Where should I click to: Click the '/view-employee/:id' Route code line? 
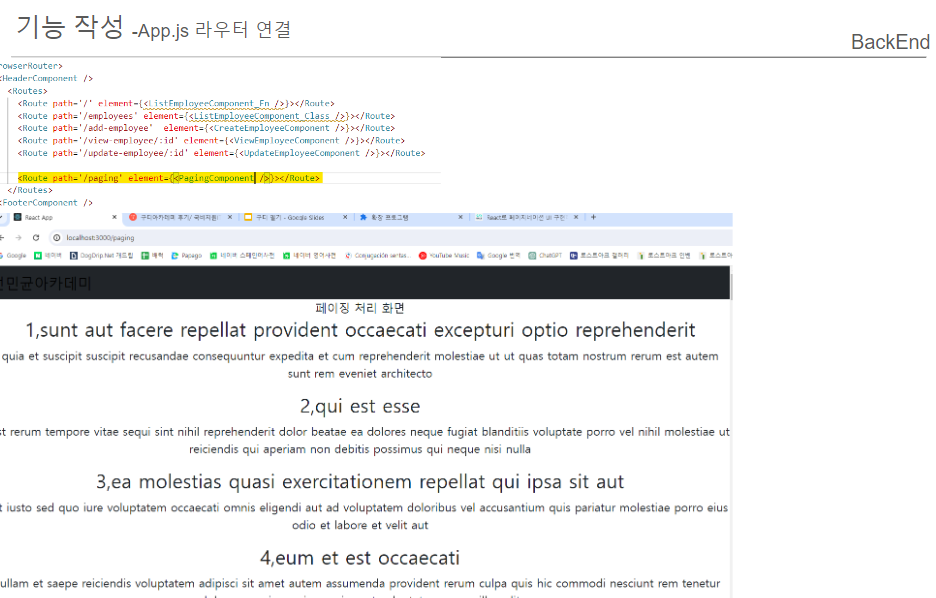pos(211,141)
